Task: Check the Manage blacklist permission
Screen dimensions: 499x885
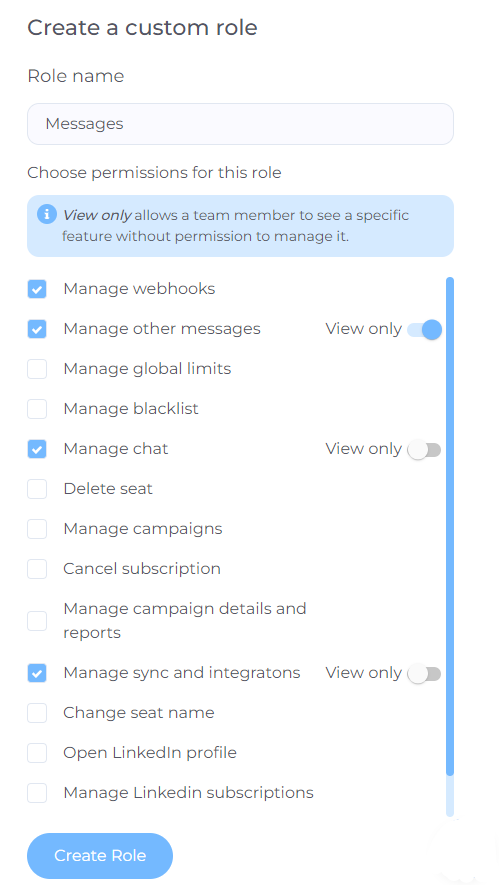Action: coord(37,409)
